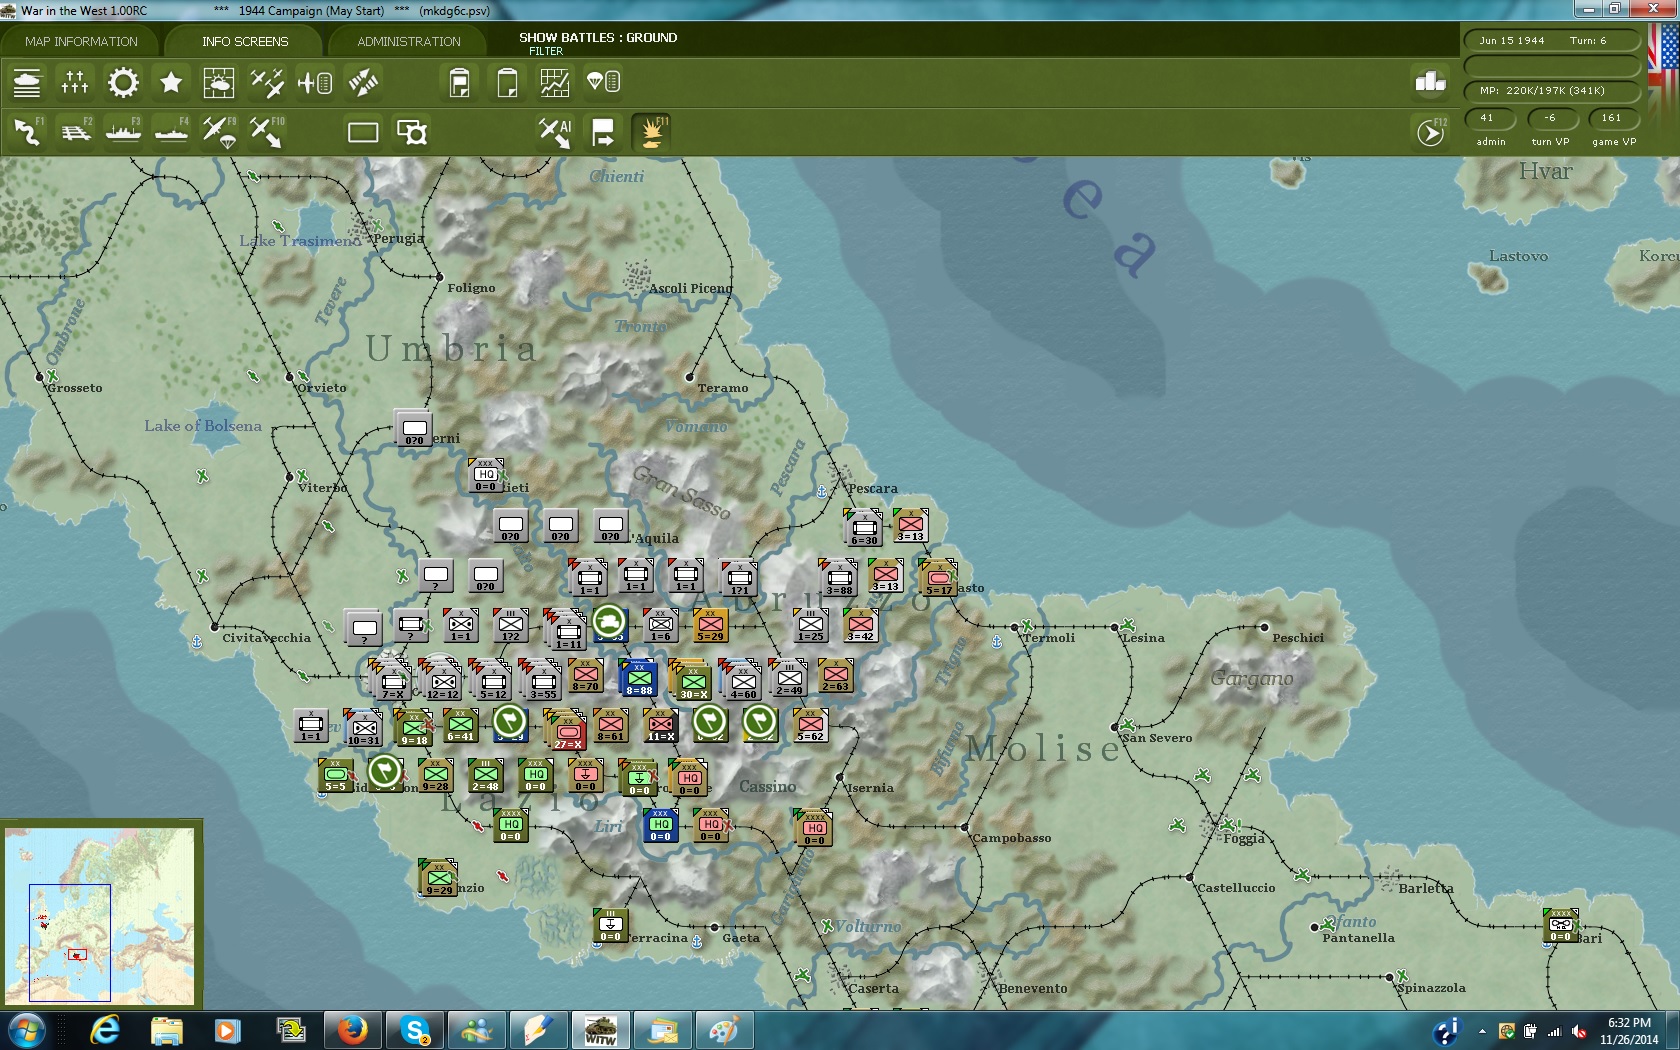1680x1050 pixels.
Task: Click the flag with arrow icon
Action: pos(603,132)
